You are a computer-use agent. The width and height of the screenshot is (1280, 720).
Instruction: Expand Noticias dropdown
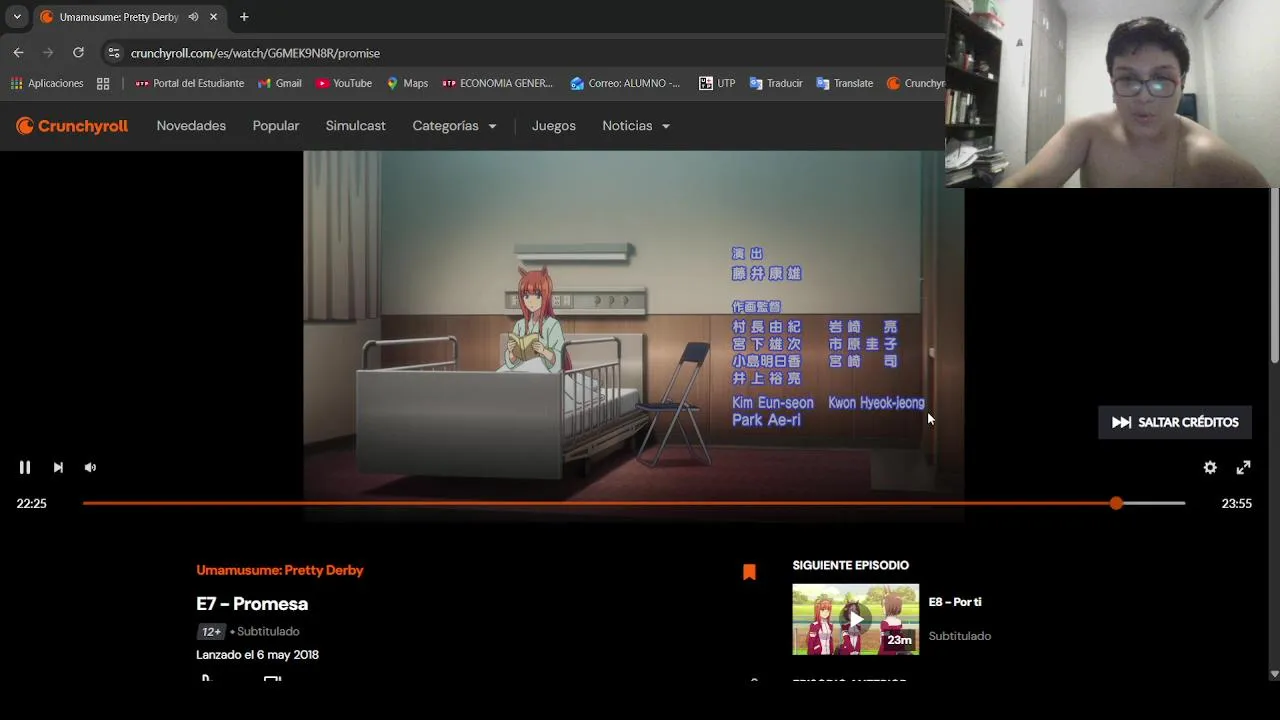(636, 126)
